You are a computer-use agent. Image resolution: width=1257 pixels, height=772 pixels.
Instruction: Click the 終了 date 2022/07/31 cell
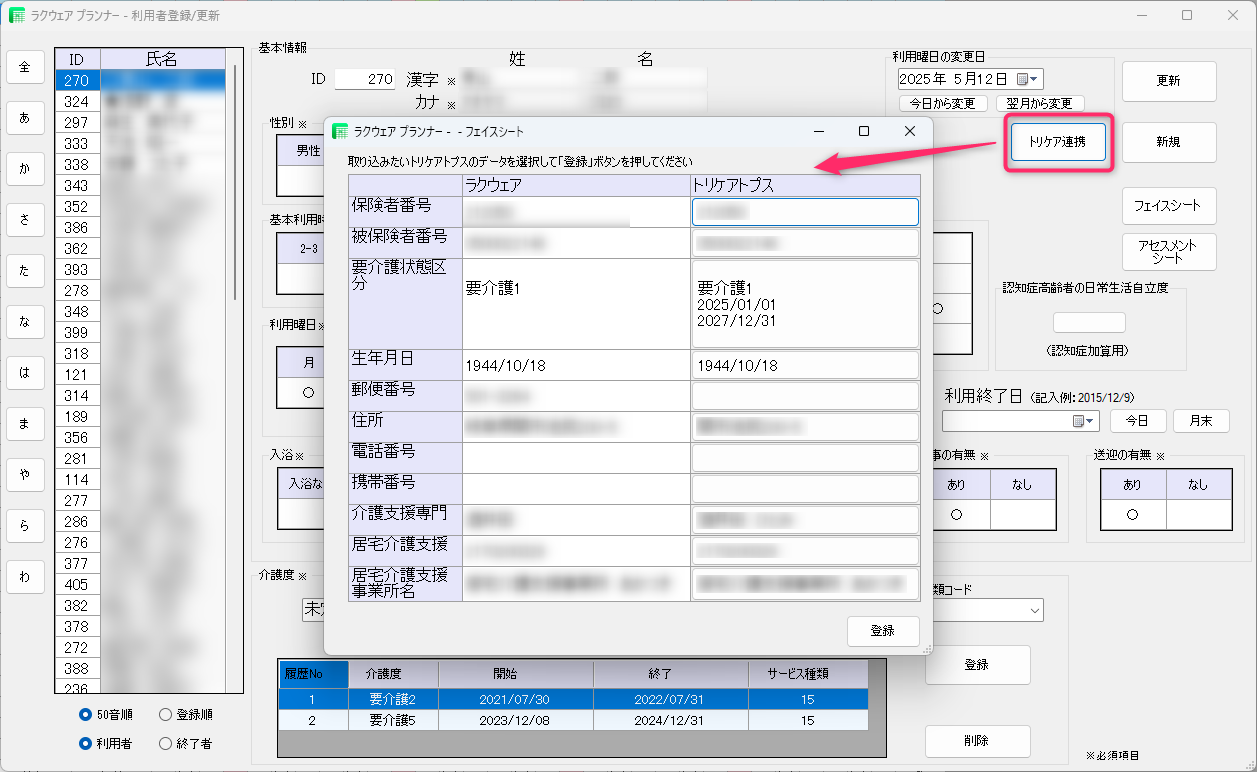tap(671, 700)
